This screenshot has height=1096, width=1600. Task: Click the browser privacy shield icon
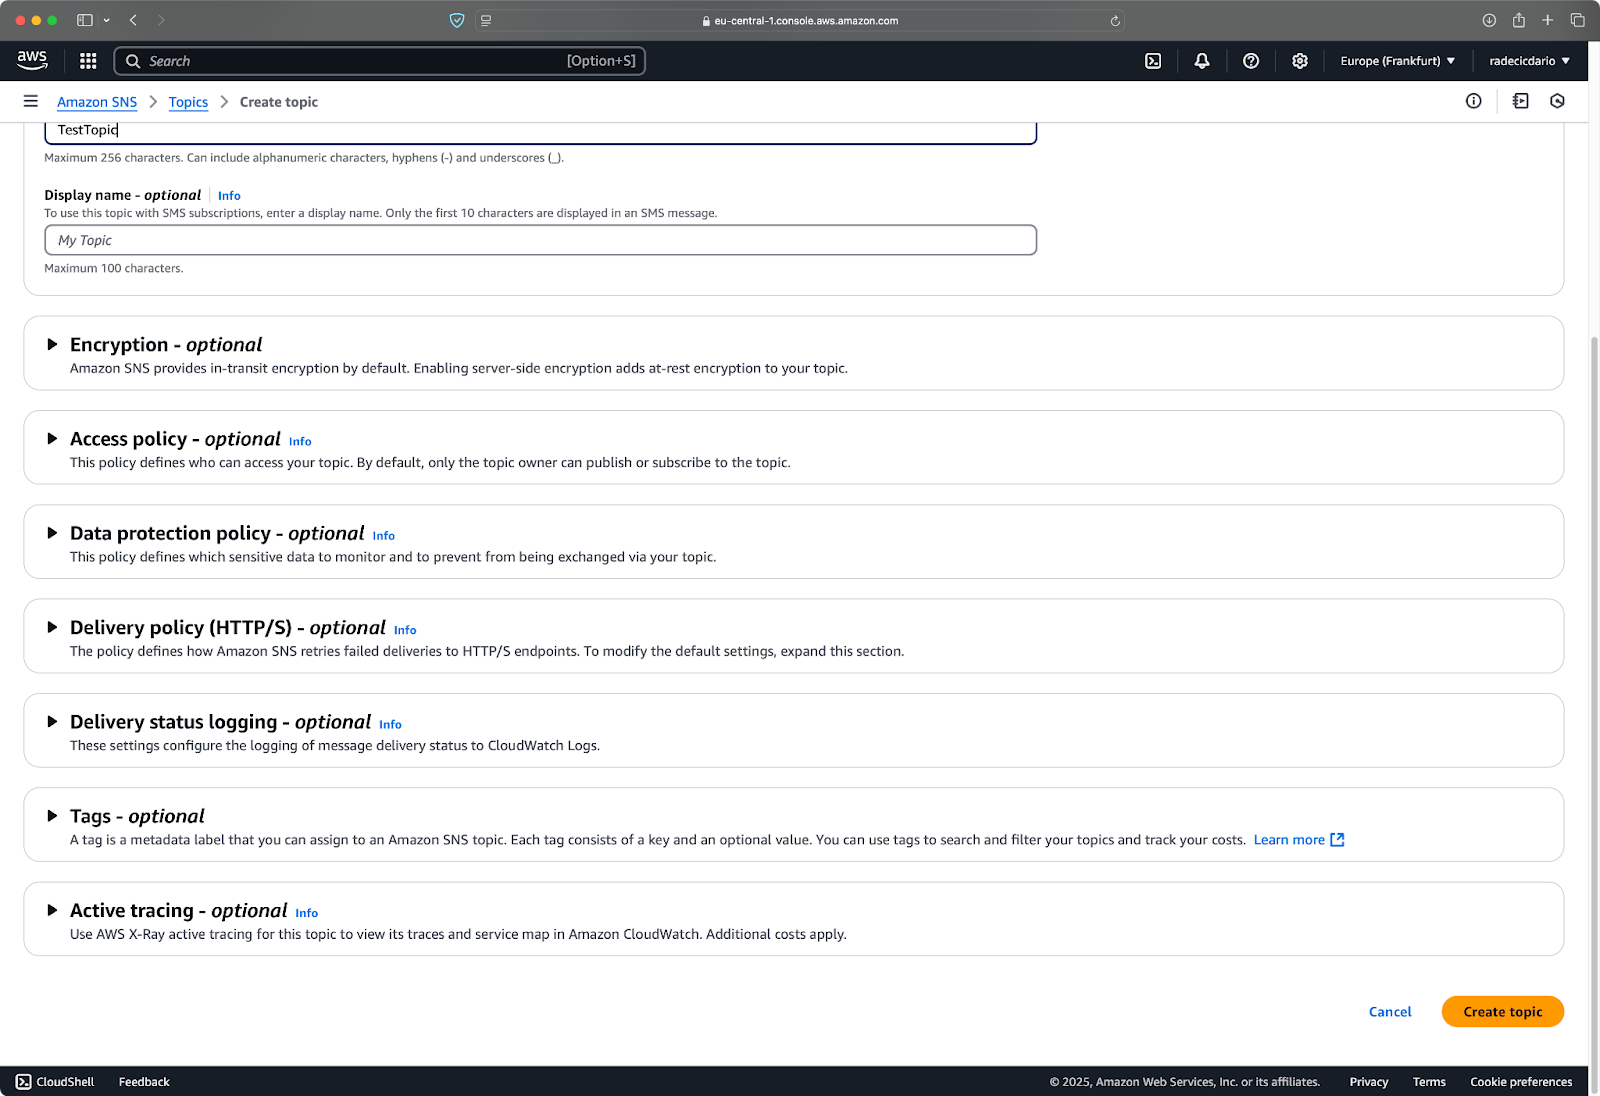[x=457, y=20]
